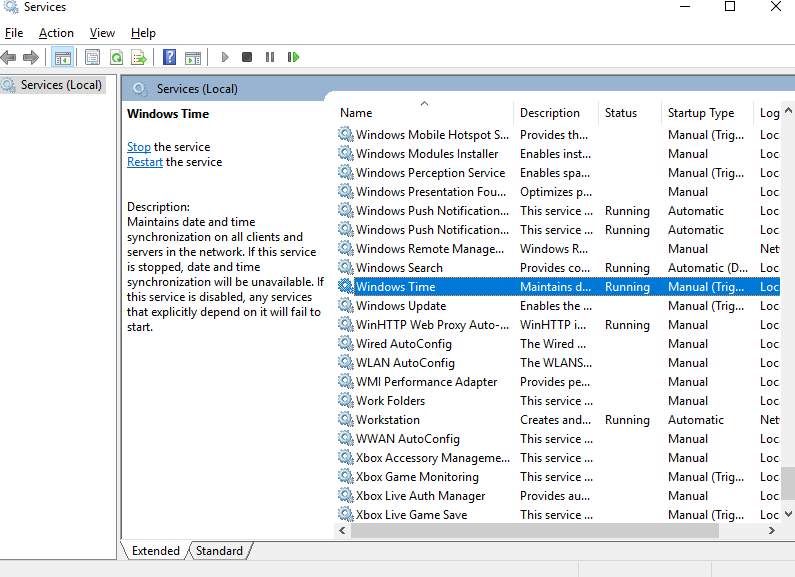This screenshot has height=577, width=795.
Task: Switch to the Standard tab
Action: click(x=219, y=551)
